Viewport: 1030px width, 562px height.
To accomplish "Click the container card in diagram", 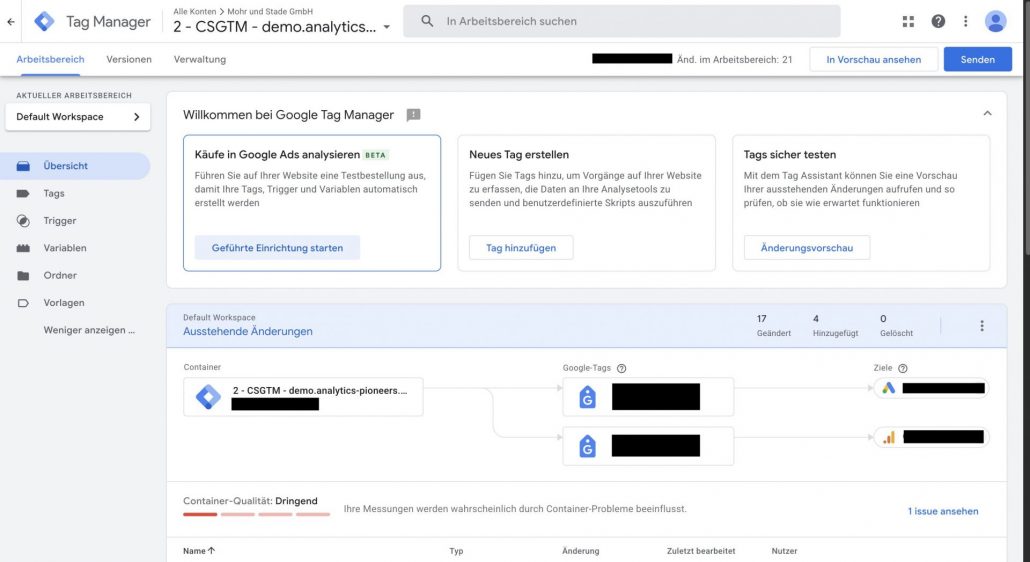I will (303, 397).
